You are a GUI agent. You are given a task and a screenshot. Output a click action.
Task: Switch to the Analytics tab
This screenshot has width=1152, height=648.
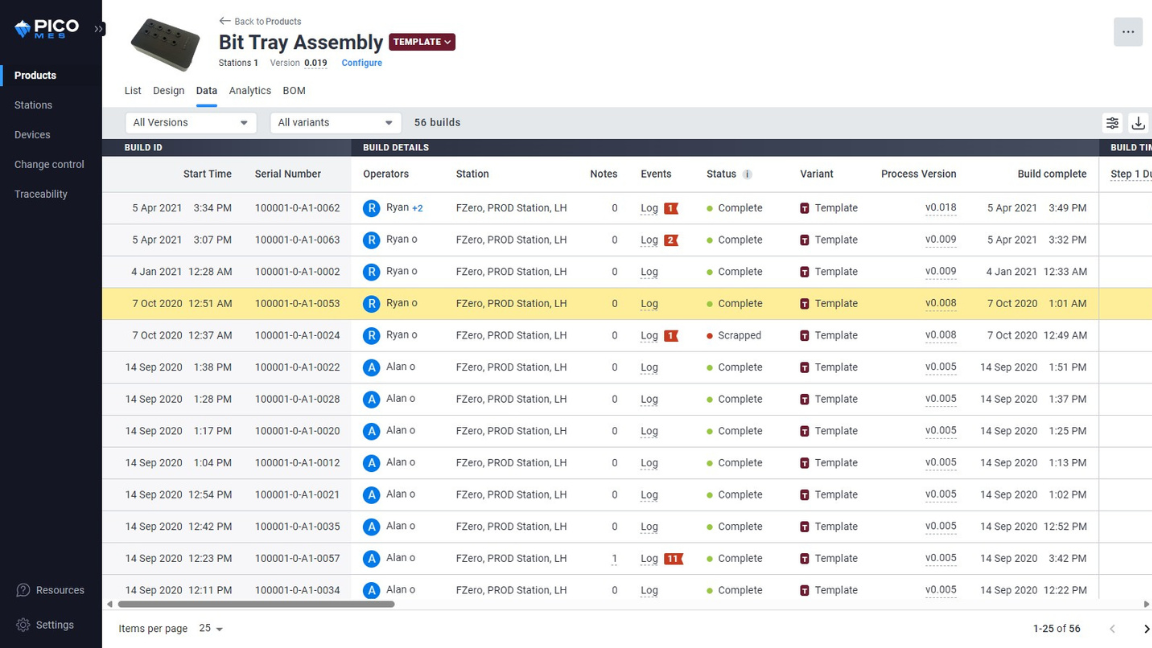(249, 90)
